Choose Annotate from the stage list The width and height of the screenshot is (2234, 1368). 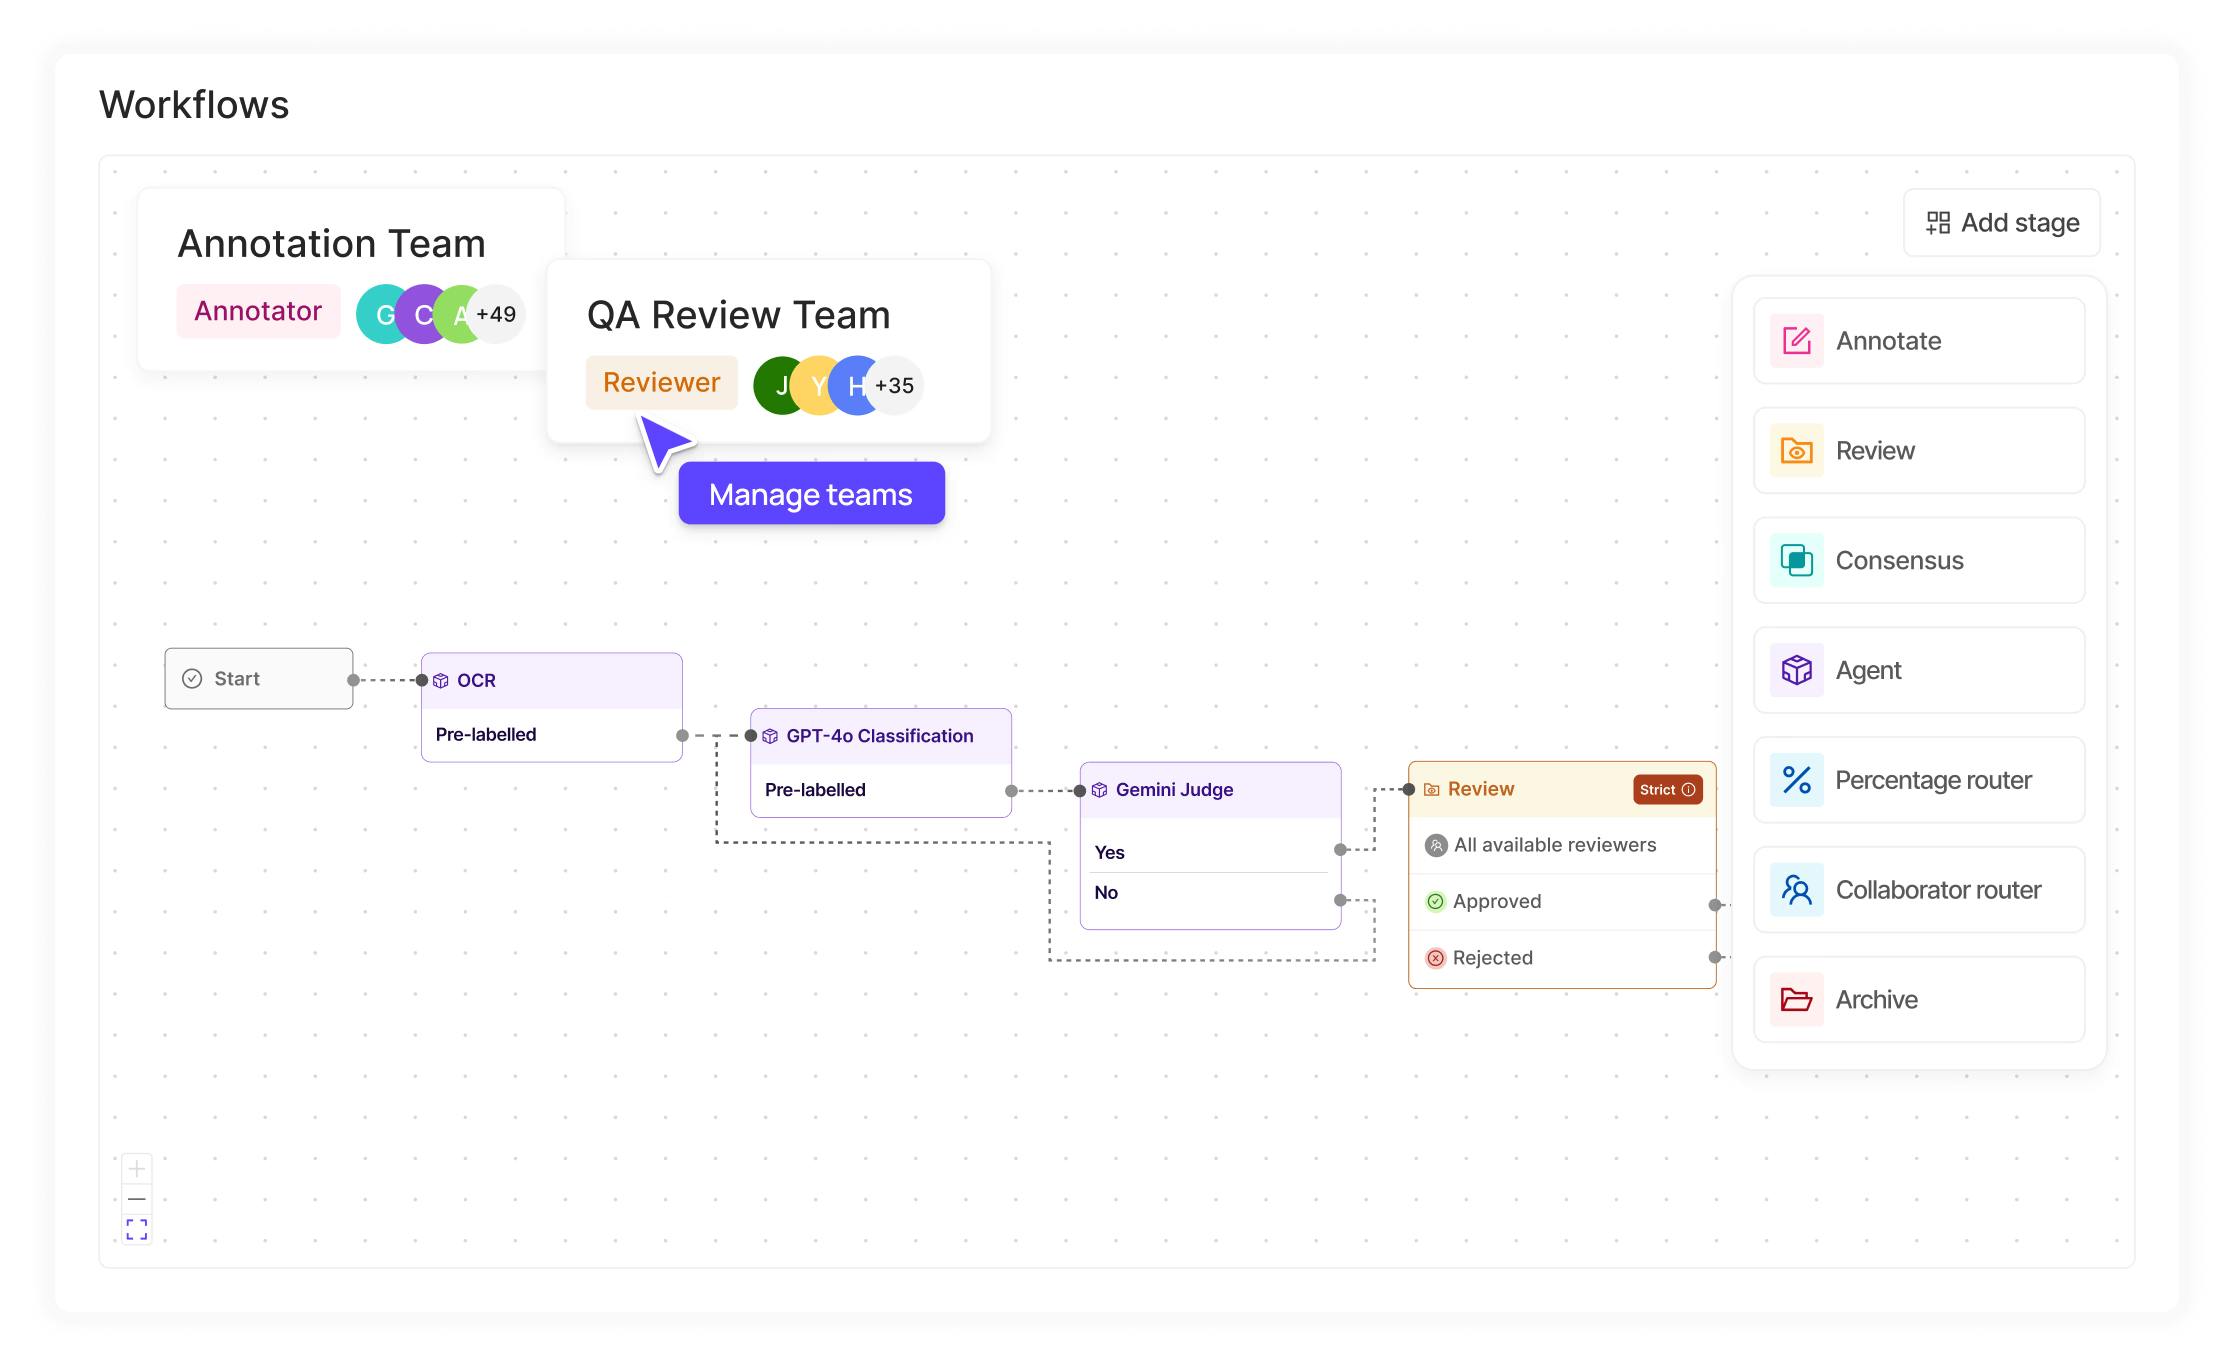[x=1919, y=341]
